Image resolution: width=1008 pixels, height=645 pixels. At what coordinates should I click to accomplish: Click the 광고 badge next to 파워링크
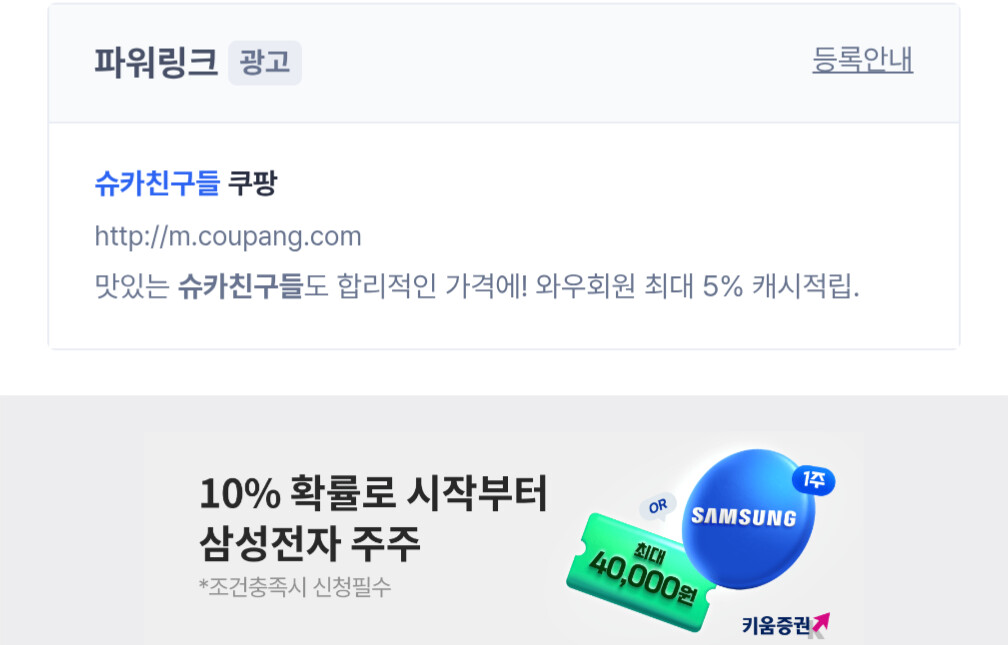[x=265, y=62]
